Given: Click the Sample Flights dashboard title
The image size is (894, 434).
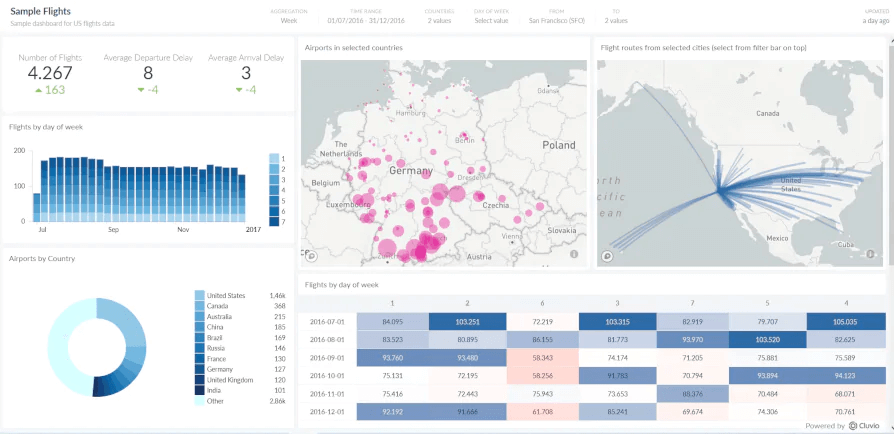Looking at the screenshot, I should [40, 11].
